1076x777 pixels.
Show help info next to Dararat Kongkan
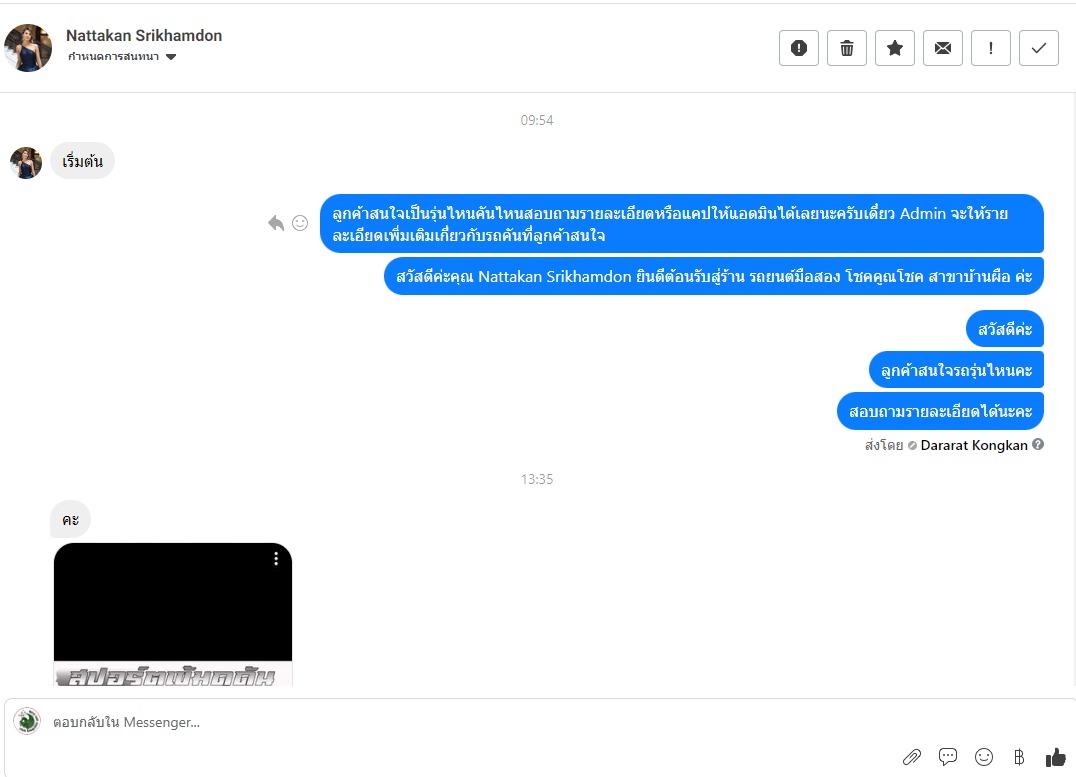1038,444
